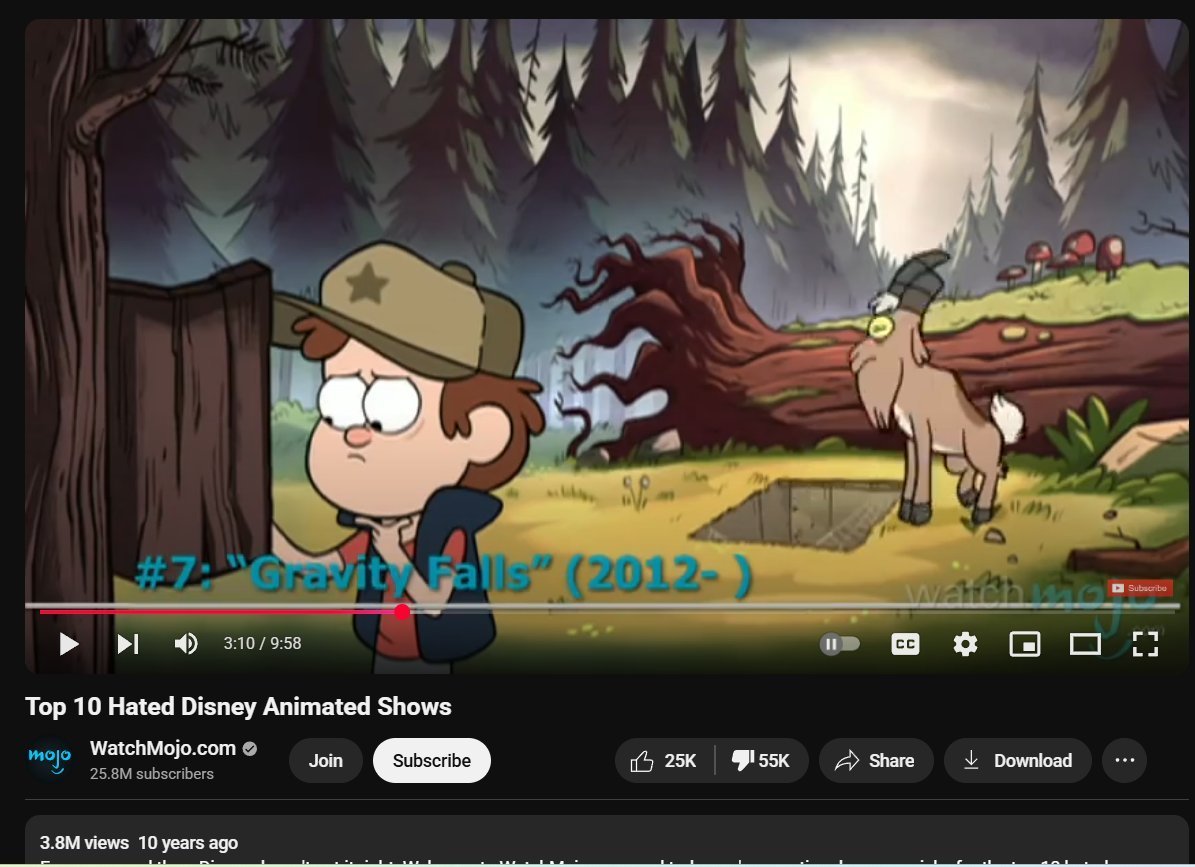Screen dimensions: 1195x867
Task: Open the WatchMojo.com channel name link
Action: 163,748
